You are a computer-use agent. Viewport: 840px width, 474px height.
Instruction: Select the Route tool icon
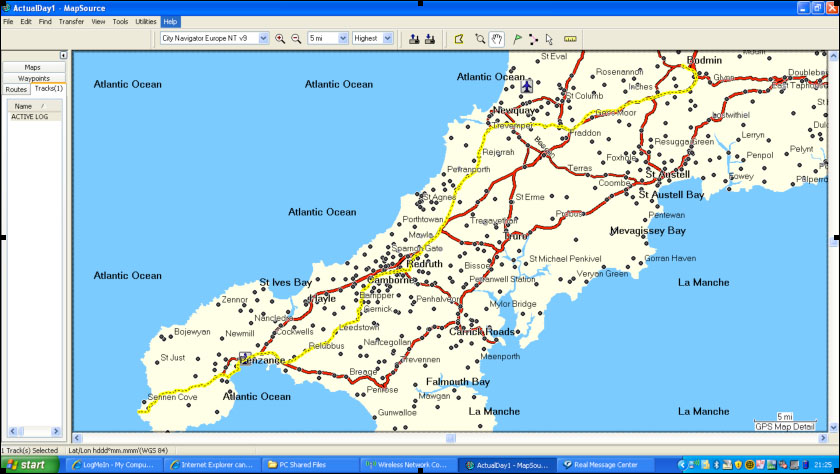click(533, 39)
